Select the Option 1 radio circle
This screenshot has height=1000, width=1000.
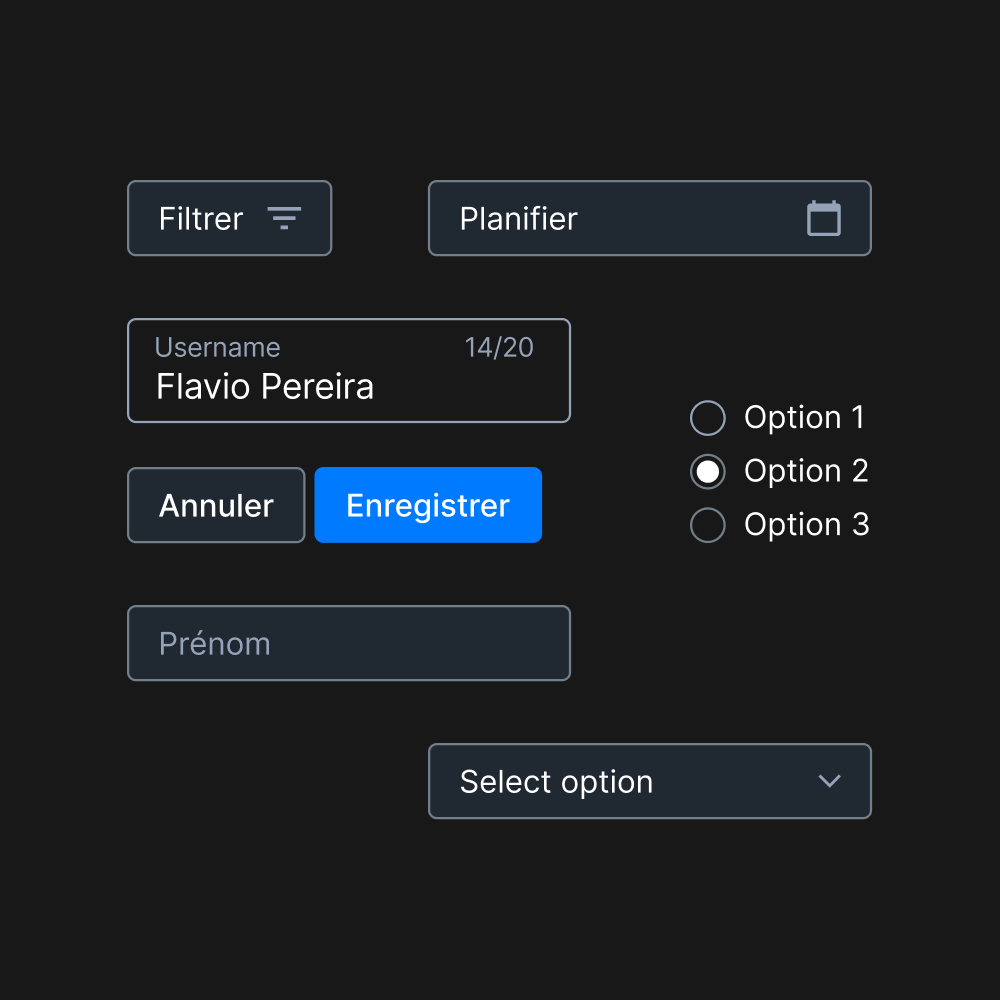[x=708, y=418]
